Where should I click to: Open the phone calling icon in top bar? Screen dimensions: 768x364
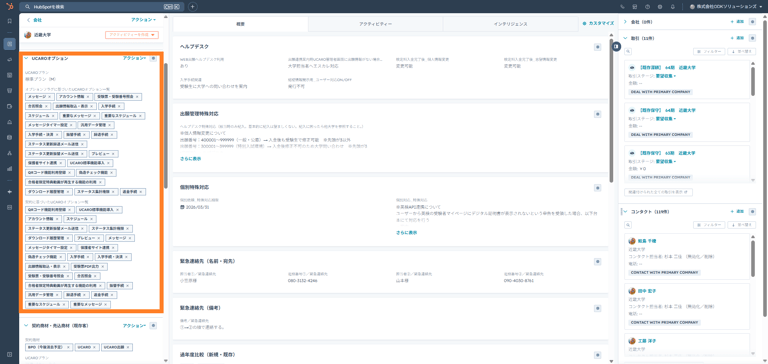tap(623, 7)
